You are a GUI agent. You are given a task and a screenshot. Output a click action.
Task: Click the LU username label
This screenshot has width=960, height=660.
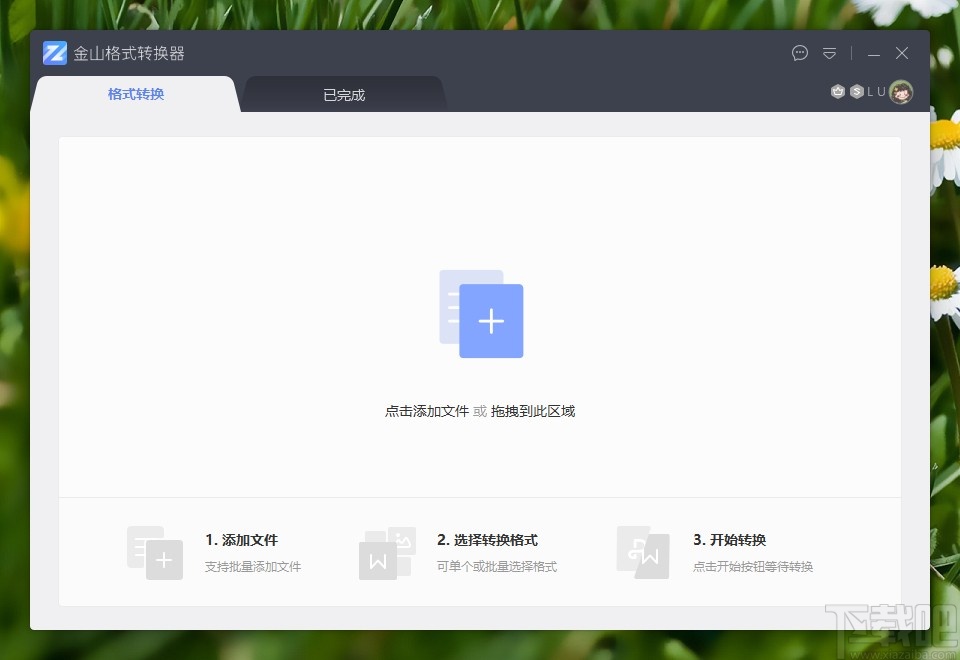877,91
